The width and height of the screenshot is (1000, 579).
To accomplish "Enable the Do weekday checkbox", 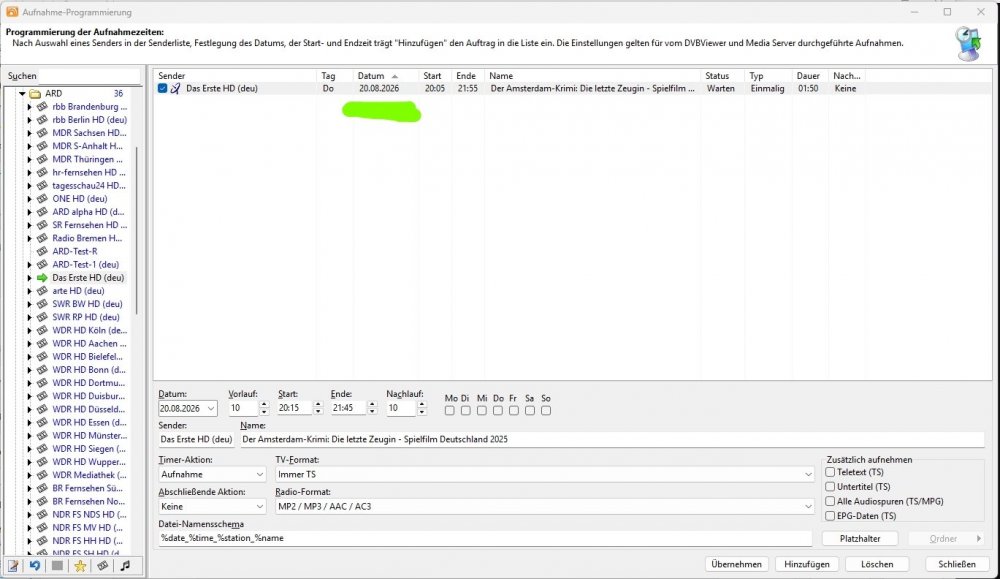I will tap(498, 411).
